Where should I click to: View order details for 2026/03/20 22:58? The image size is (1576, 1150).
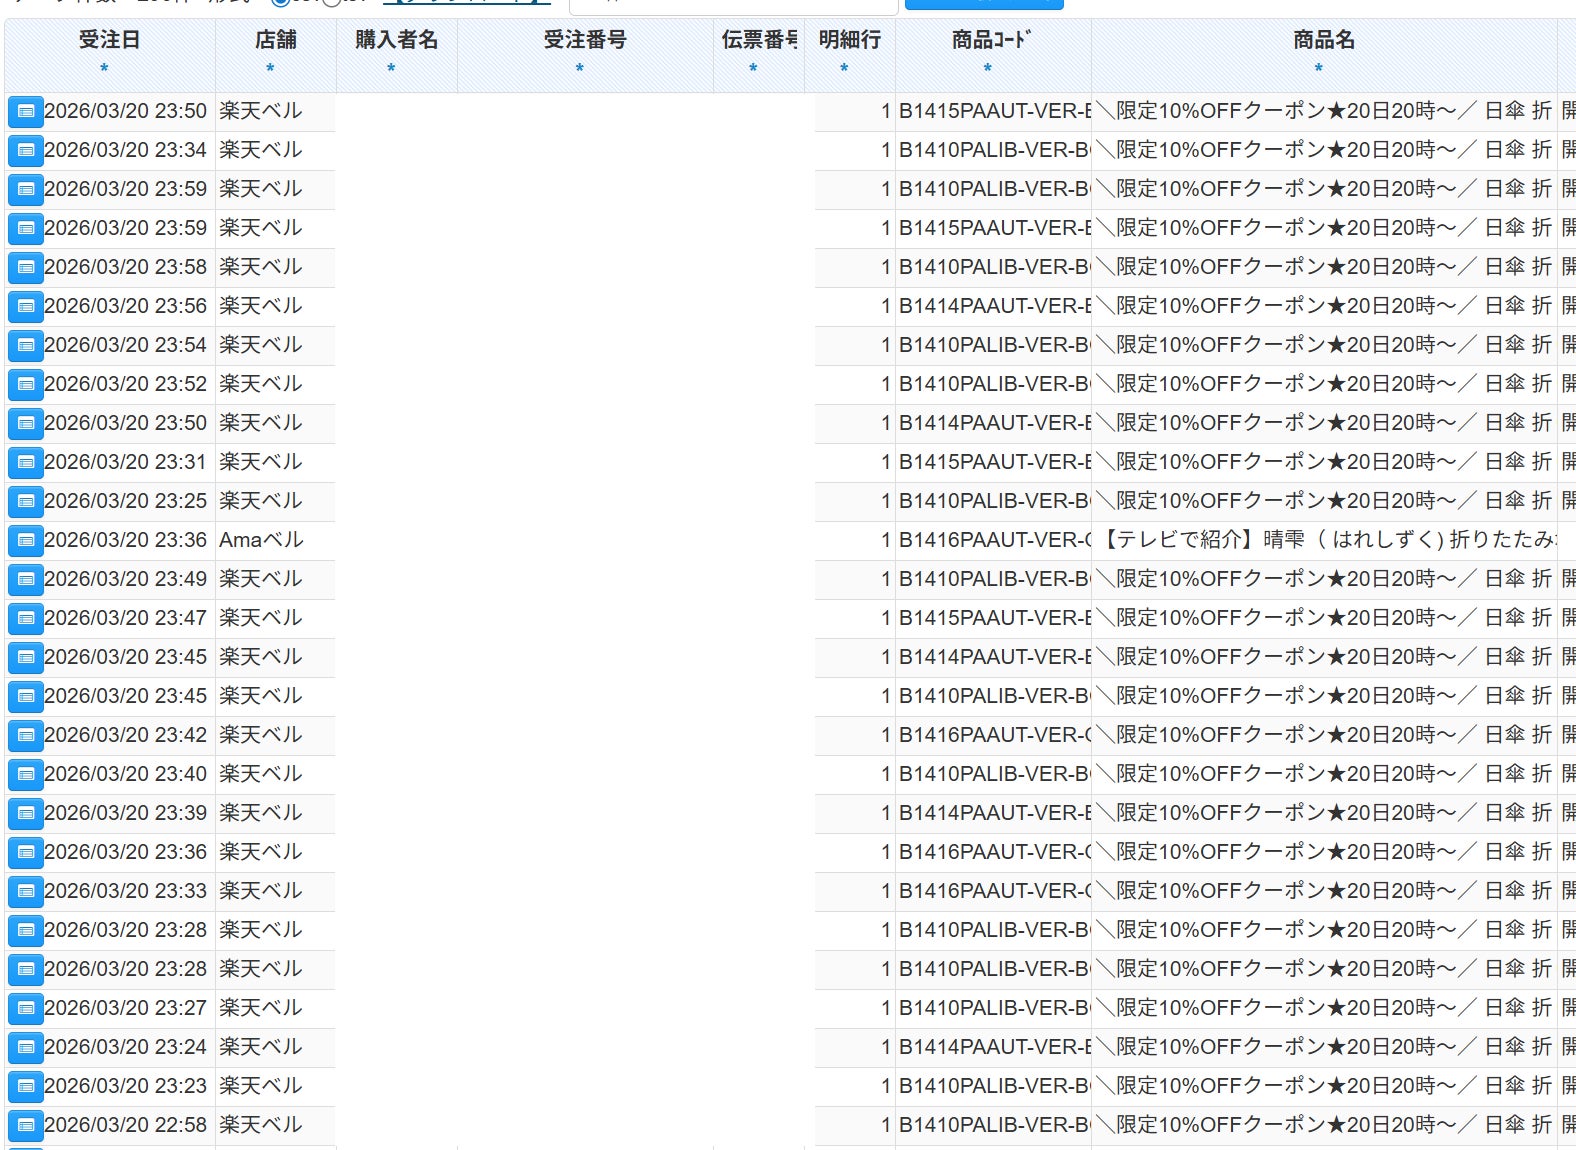pyautogui.click(x=26, y=1125)
